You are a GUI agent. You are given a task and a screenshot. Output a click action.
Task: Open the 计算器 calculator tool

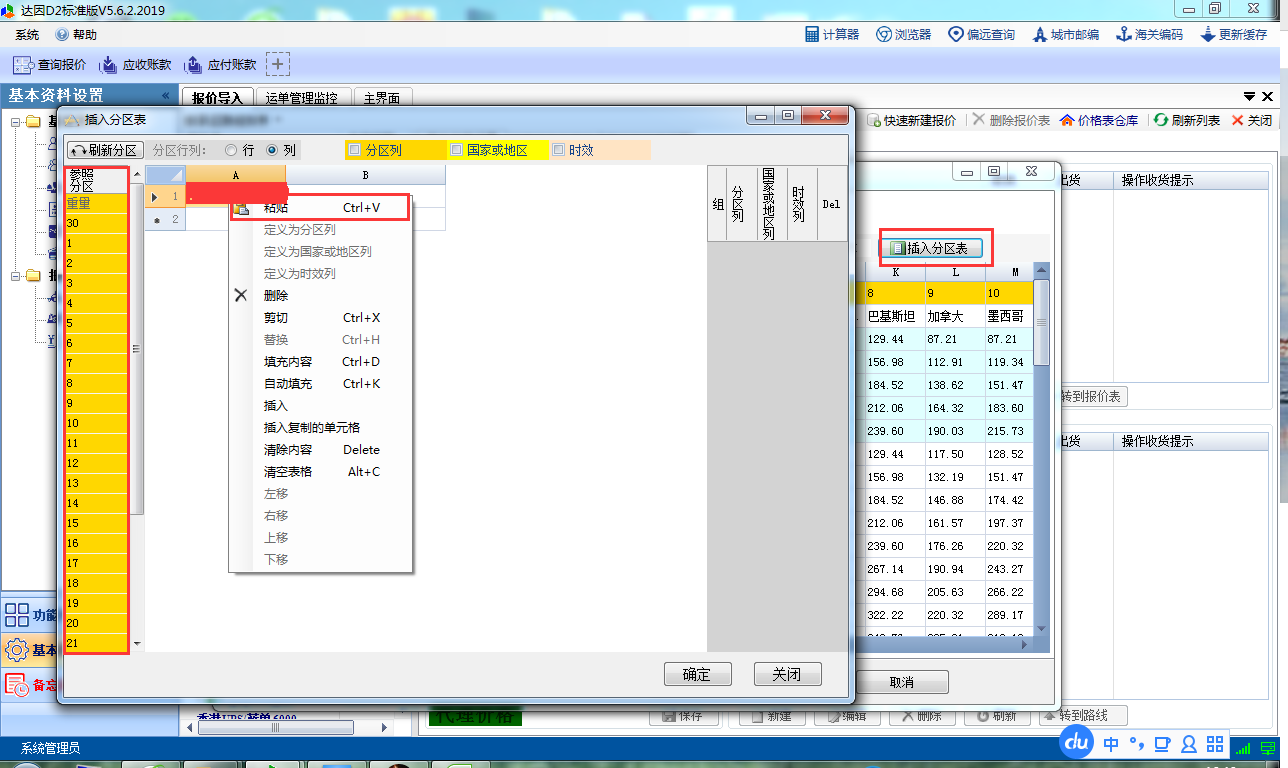click(832, 34)
